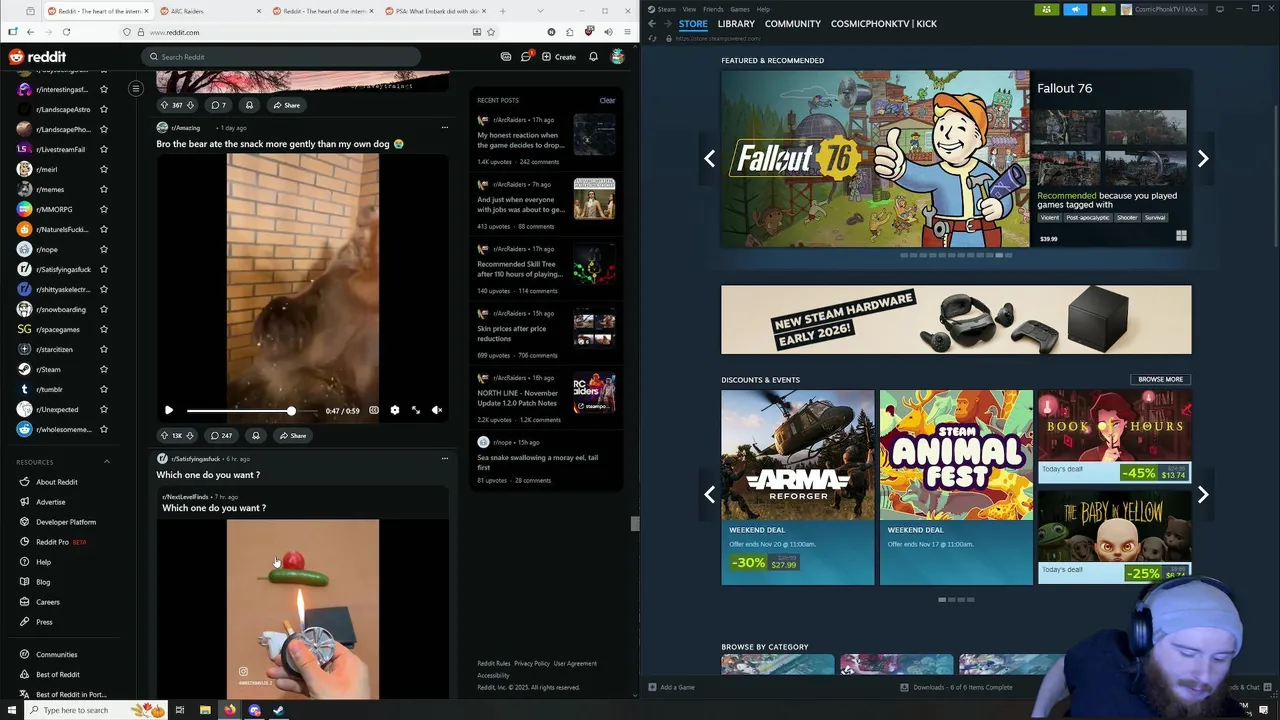This screenshot has width=1280, height=720.
Task: Upvote the bear snack video post
Action: (x=164, y=435)
